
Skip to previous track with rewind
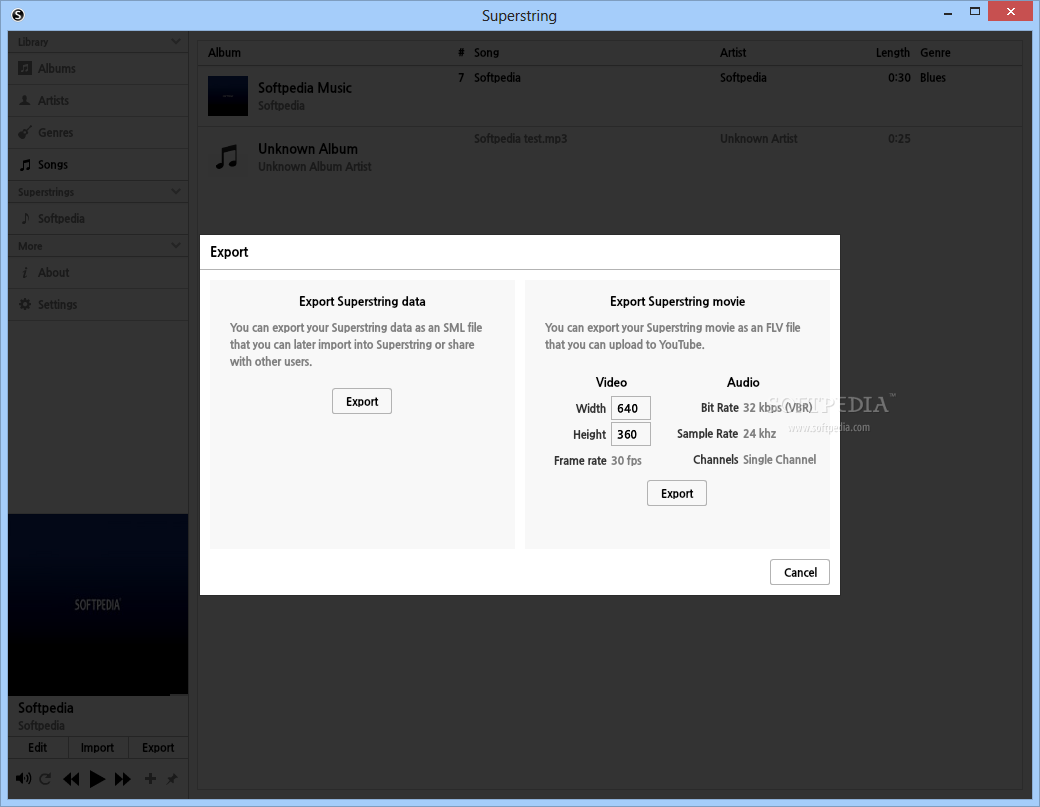click(71, 779)
